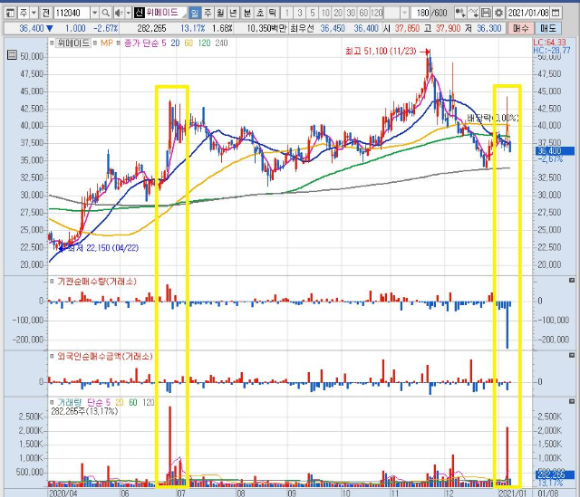580x497 pixels.
Task: Click the MP legend label
Action: coord(107,43)
